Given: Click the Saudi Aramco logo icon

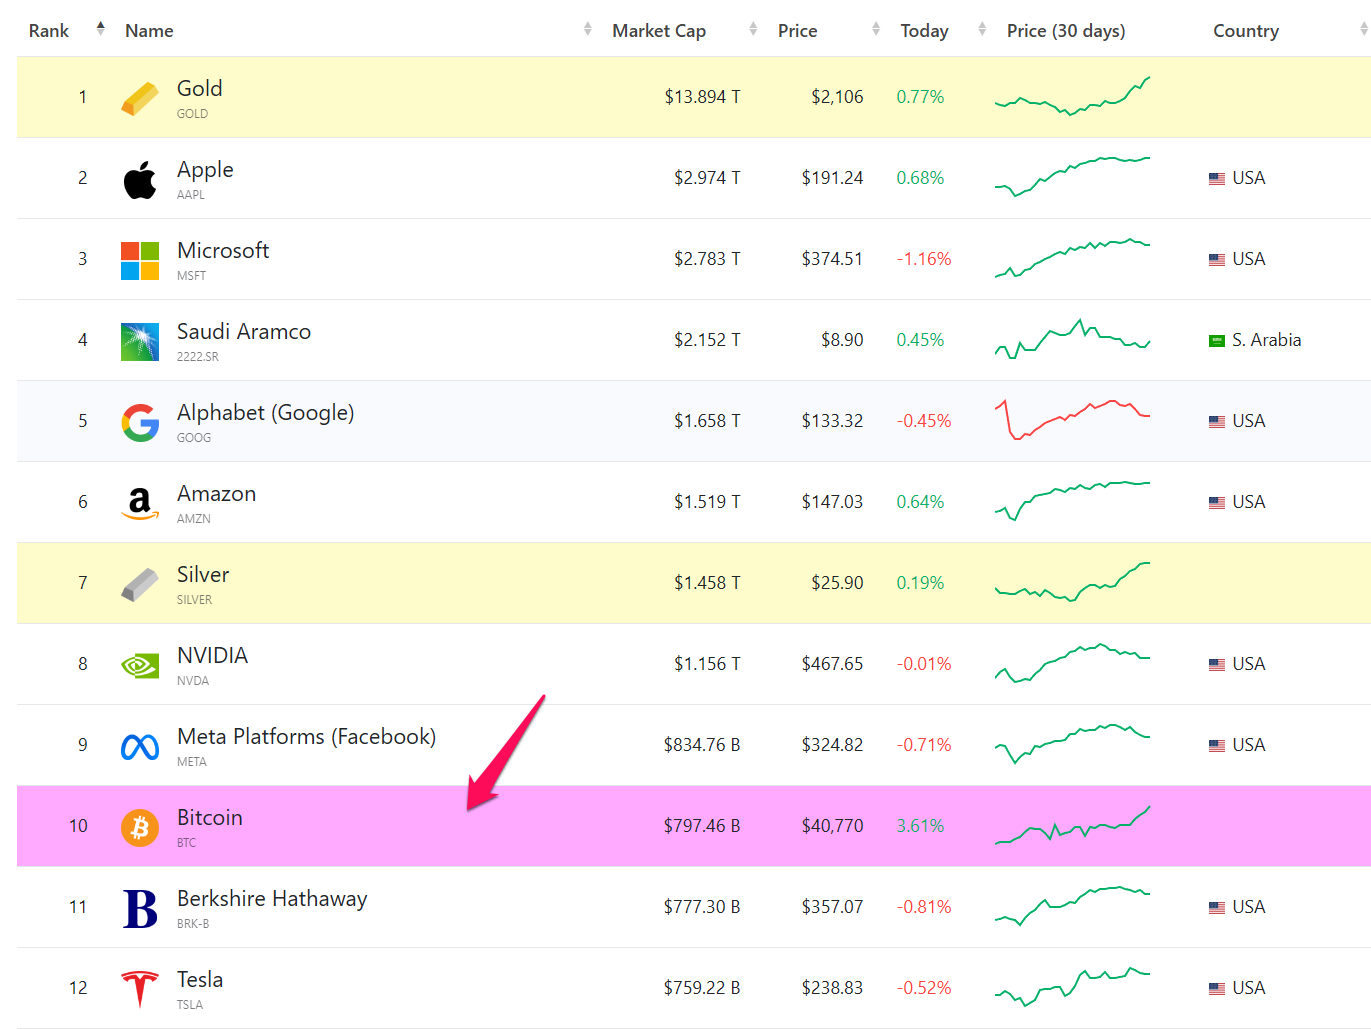Looking at the screenshot, I should pyautogui.click(x=140, y=341).
